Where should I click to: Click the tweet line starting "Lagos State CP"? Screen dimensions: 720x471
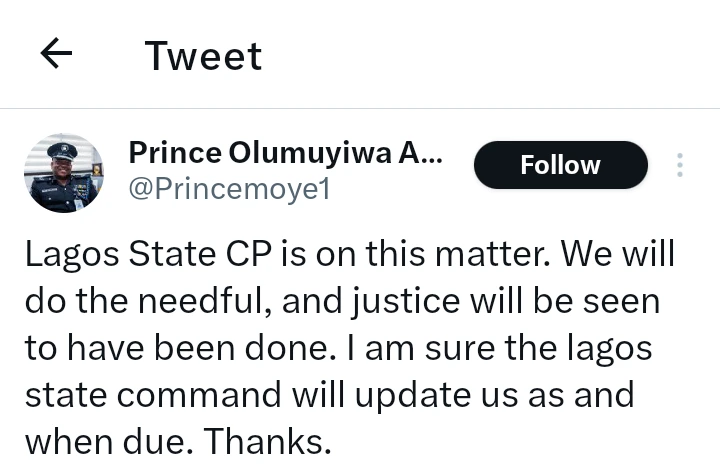pos(350,255)
